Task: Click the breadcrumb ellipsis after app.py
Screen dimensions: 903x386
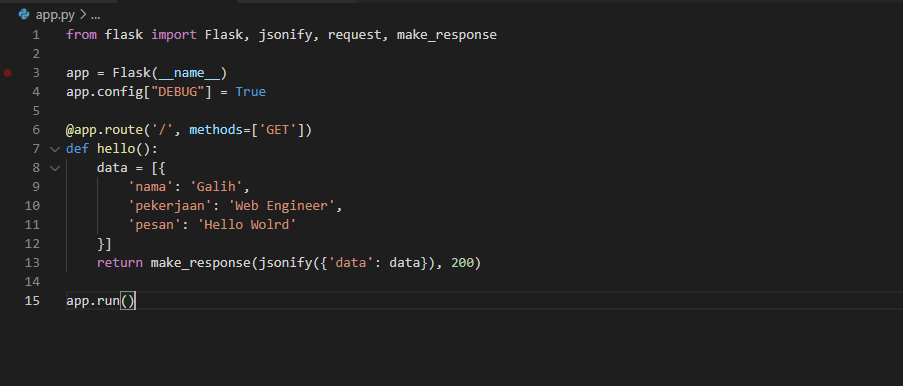Action: (95, 15)
